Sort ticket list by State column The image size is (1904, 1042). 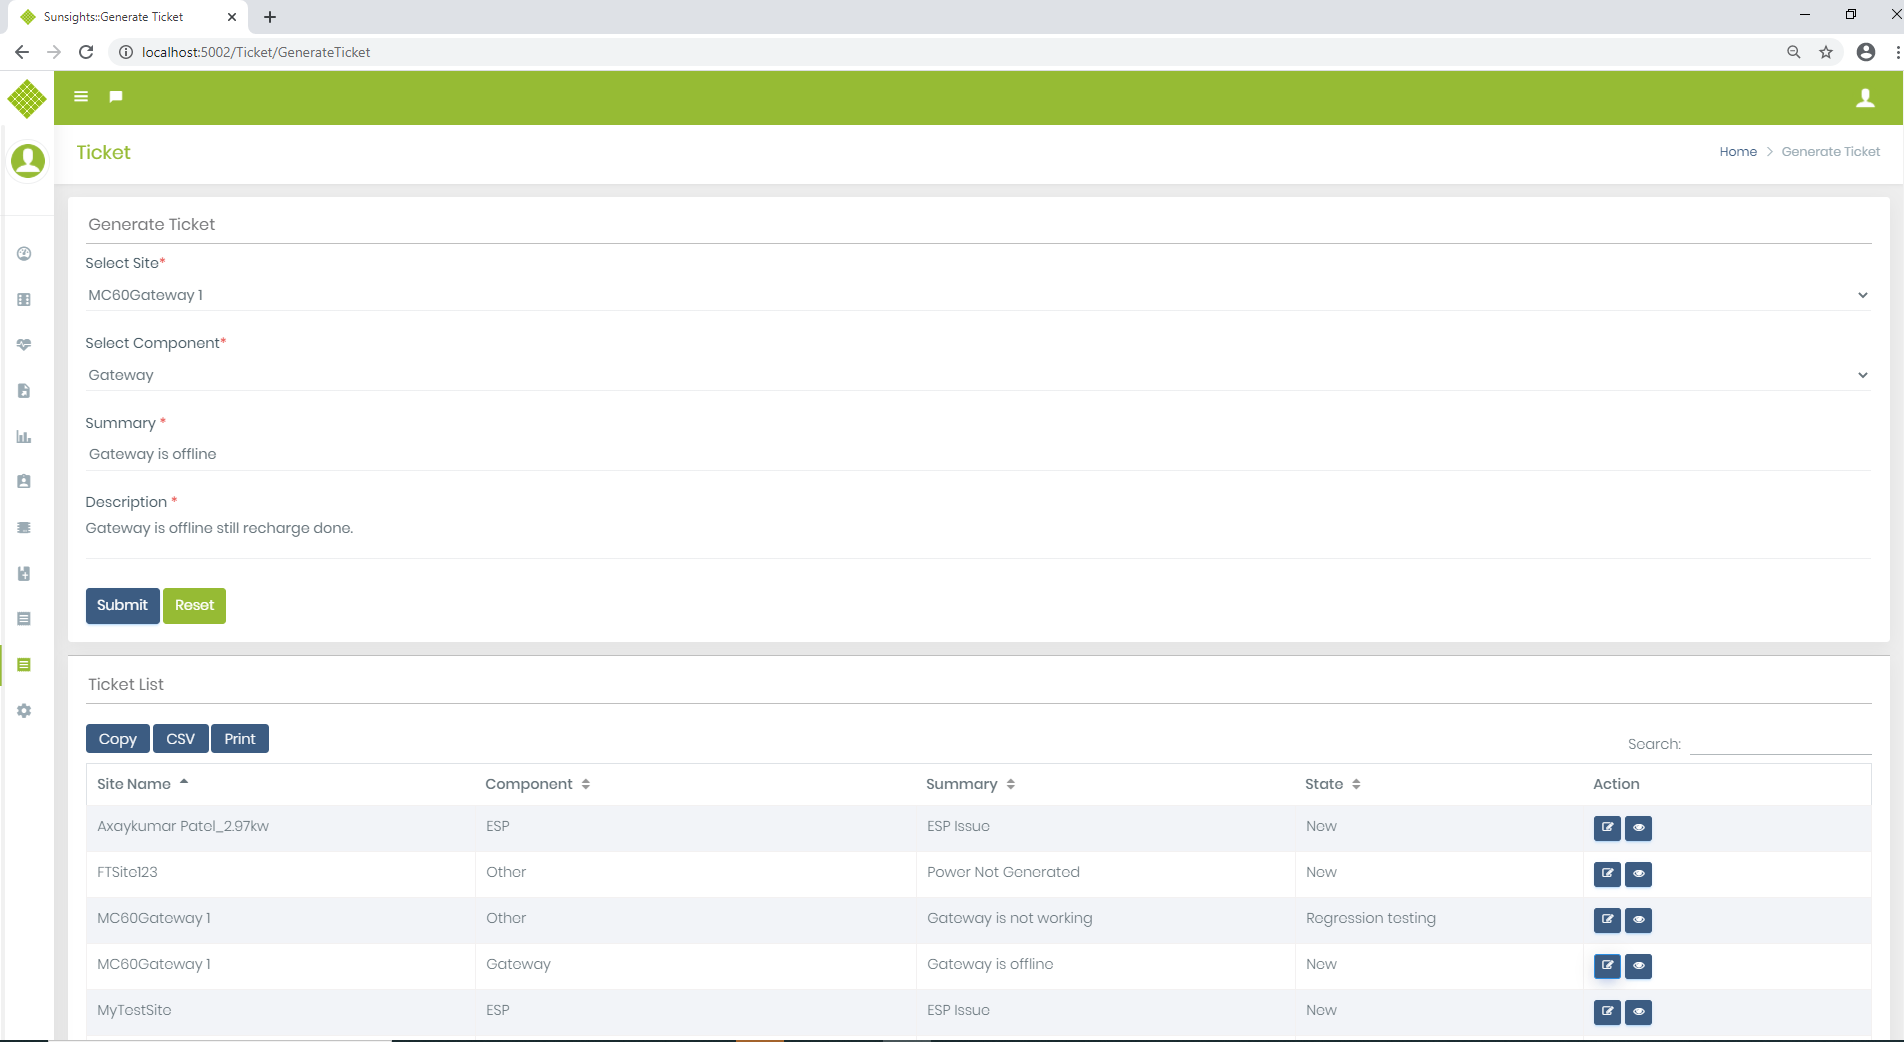[x=1332, y=784]
